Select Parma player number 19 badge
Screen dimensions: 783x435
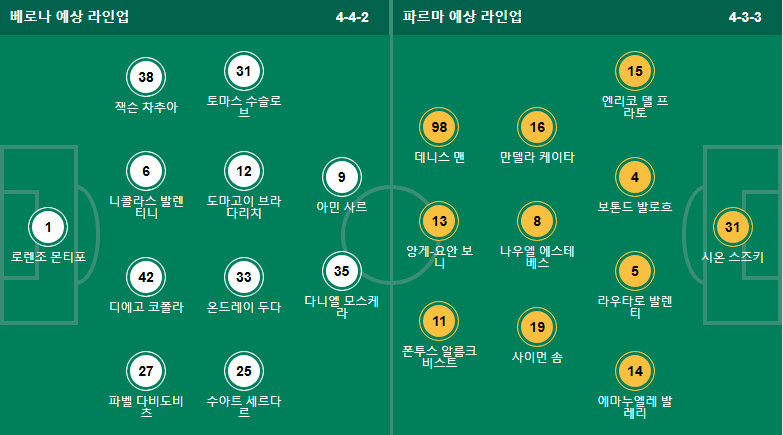(x=537, y=327)
